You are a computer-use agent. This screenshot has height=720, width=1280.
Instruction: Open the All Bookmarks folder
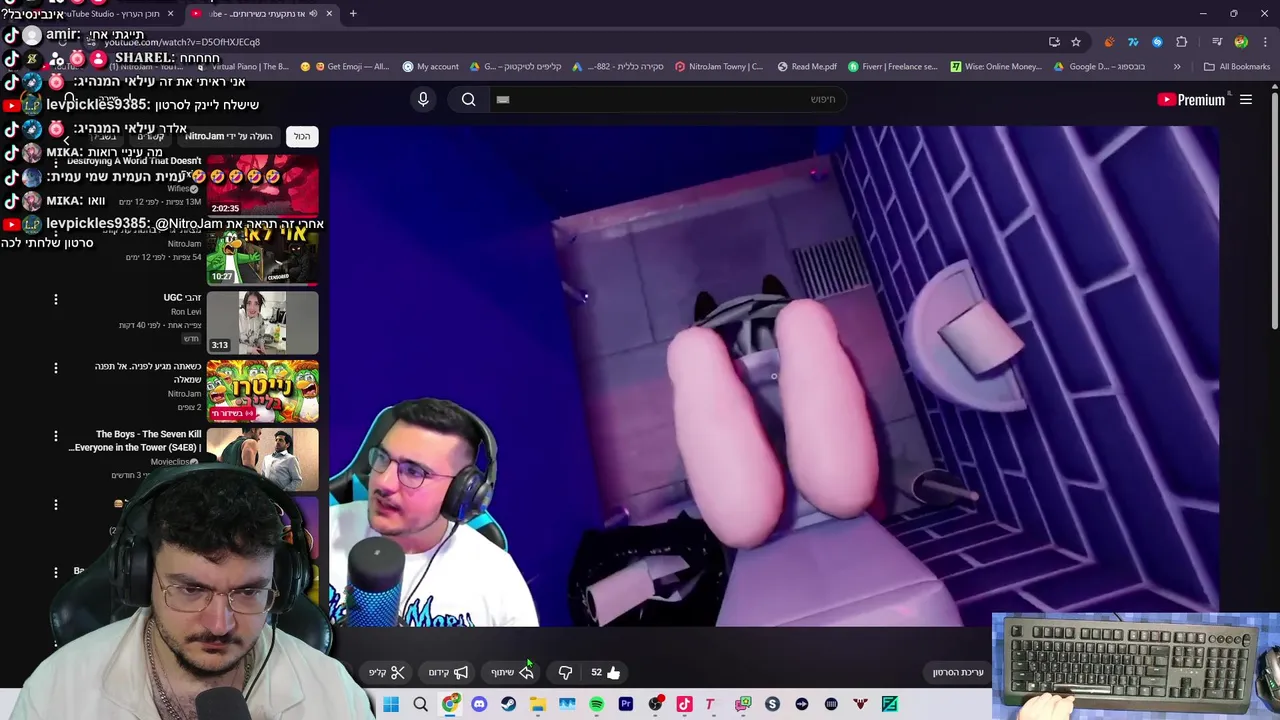coord(1237,67)
